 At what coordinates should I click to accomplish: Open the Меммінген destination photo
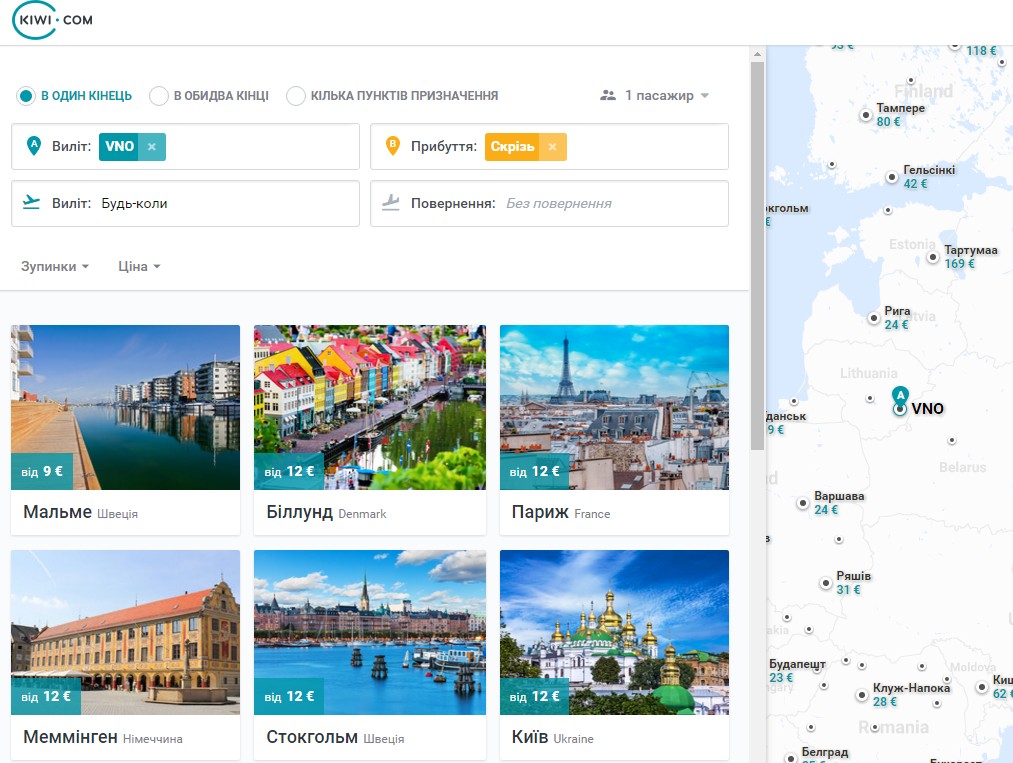click(125, 632)
